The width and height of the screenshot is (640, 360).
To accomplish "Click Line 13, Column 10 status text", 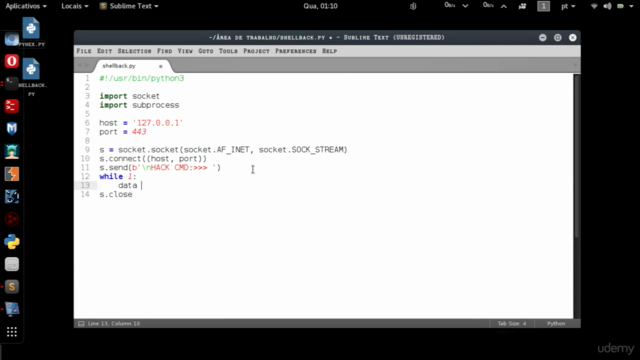I will [x=114, y=324].
